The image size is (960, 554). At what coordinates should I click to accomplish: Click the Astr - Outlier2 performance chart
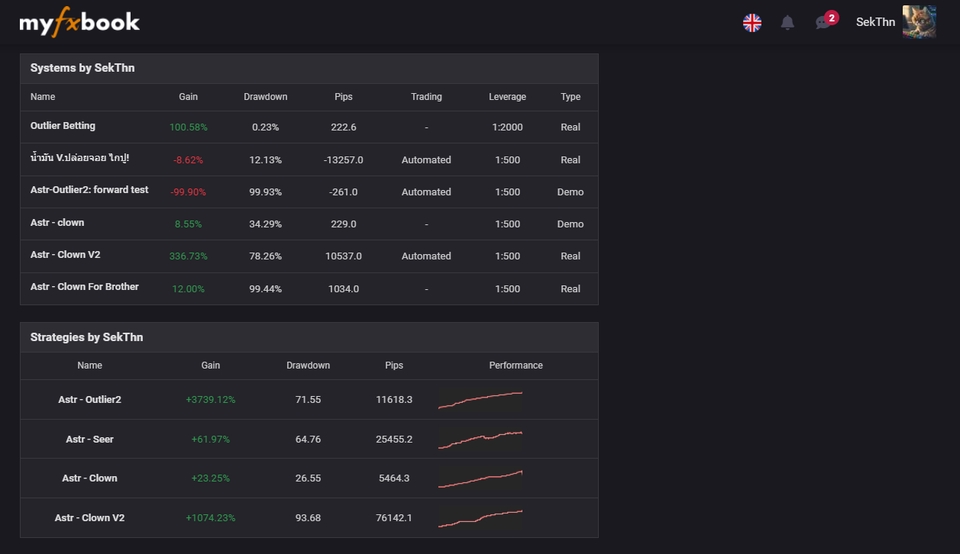tap(481, 400)
